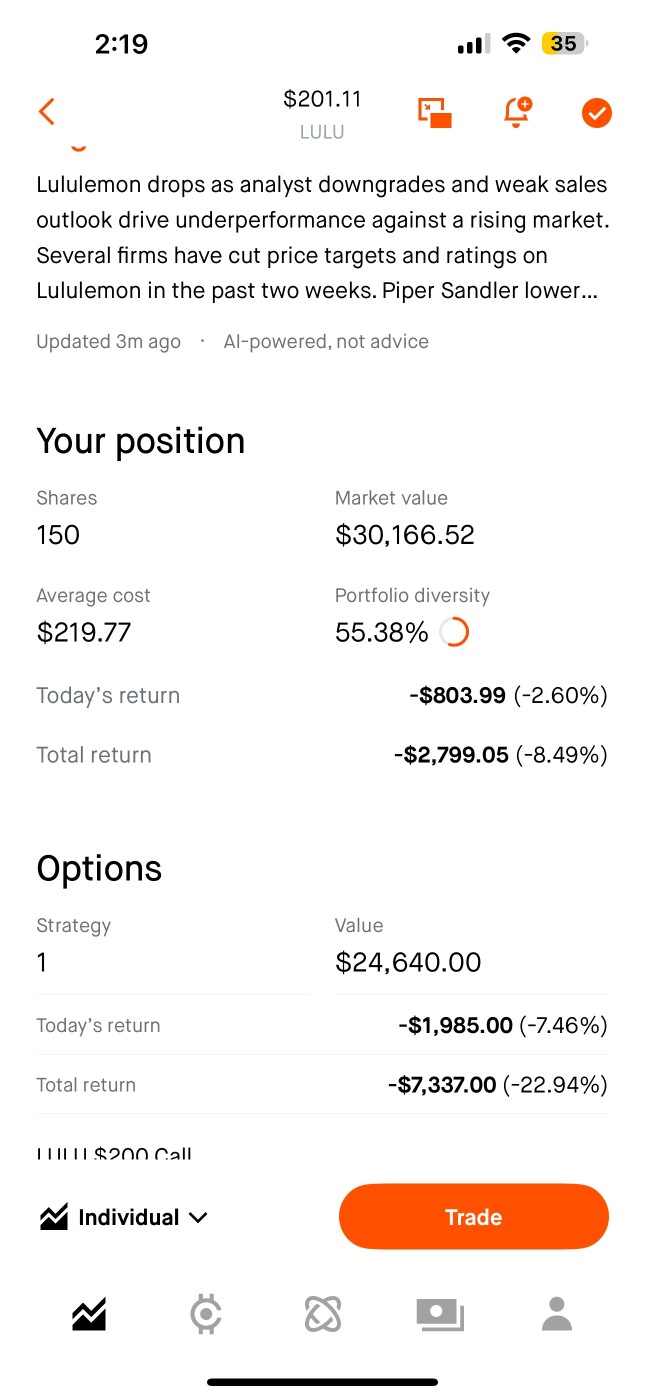Expand the Individual account dropdown
This screenshot has height=1398, width=645.
[x=124, y=1217]
